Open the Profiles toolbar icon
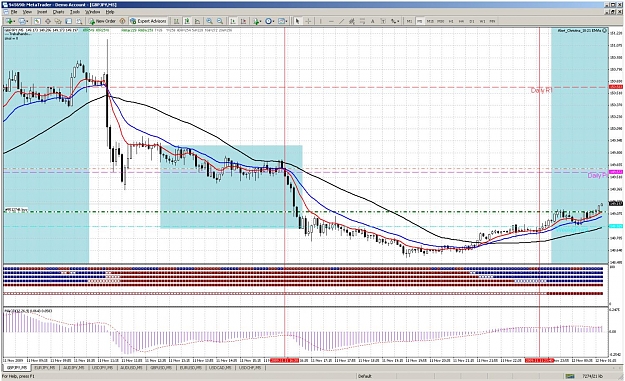This screenshot has height=381, width=625. click(22, 21)
